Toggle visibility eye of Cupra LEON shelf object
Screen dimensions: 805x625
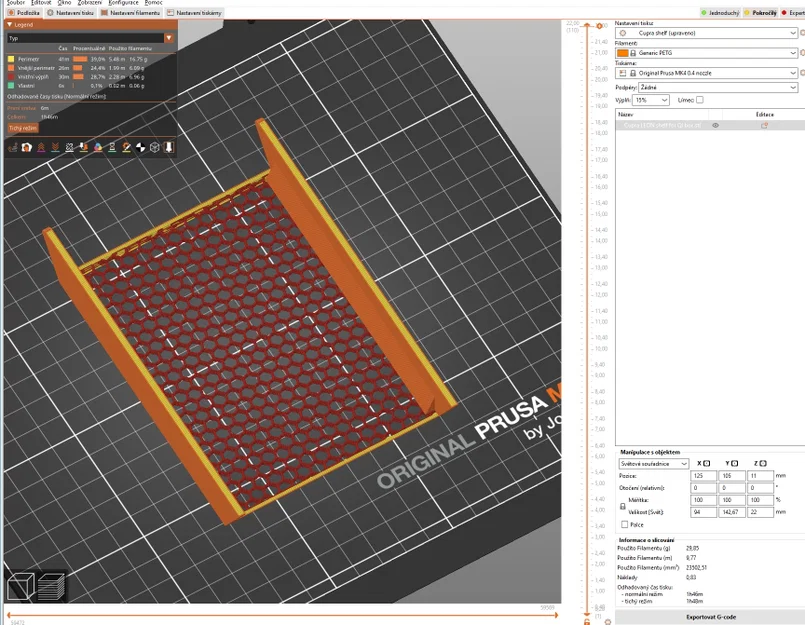[715, 125]
